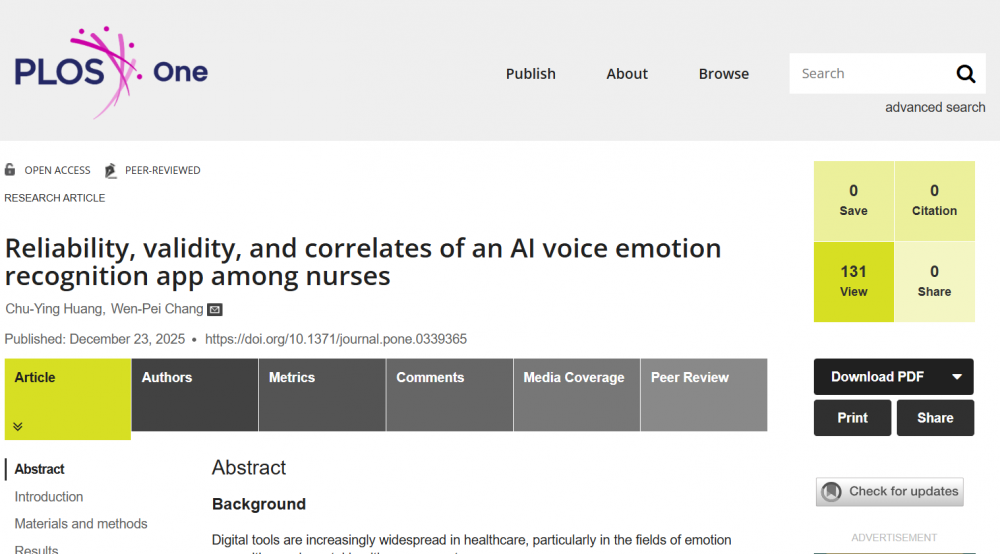1000x554 pixels.
Task: Open the Publish menu
Action: click(530, 74)
